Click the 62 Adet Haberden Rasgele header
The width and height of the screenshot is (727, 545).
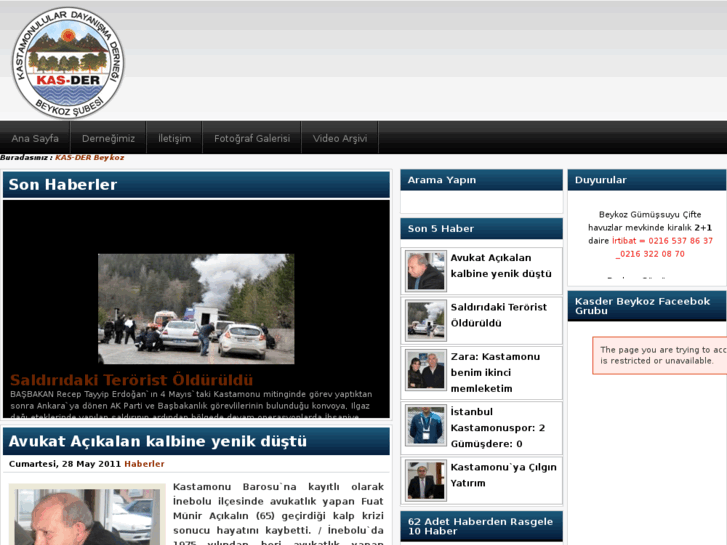click(x=481, y=526)
